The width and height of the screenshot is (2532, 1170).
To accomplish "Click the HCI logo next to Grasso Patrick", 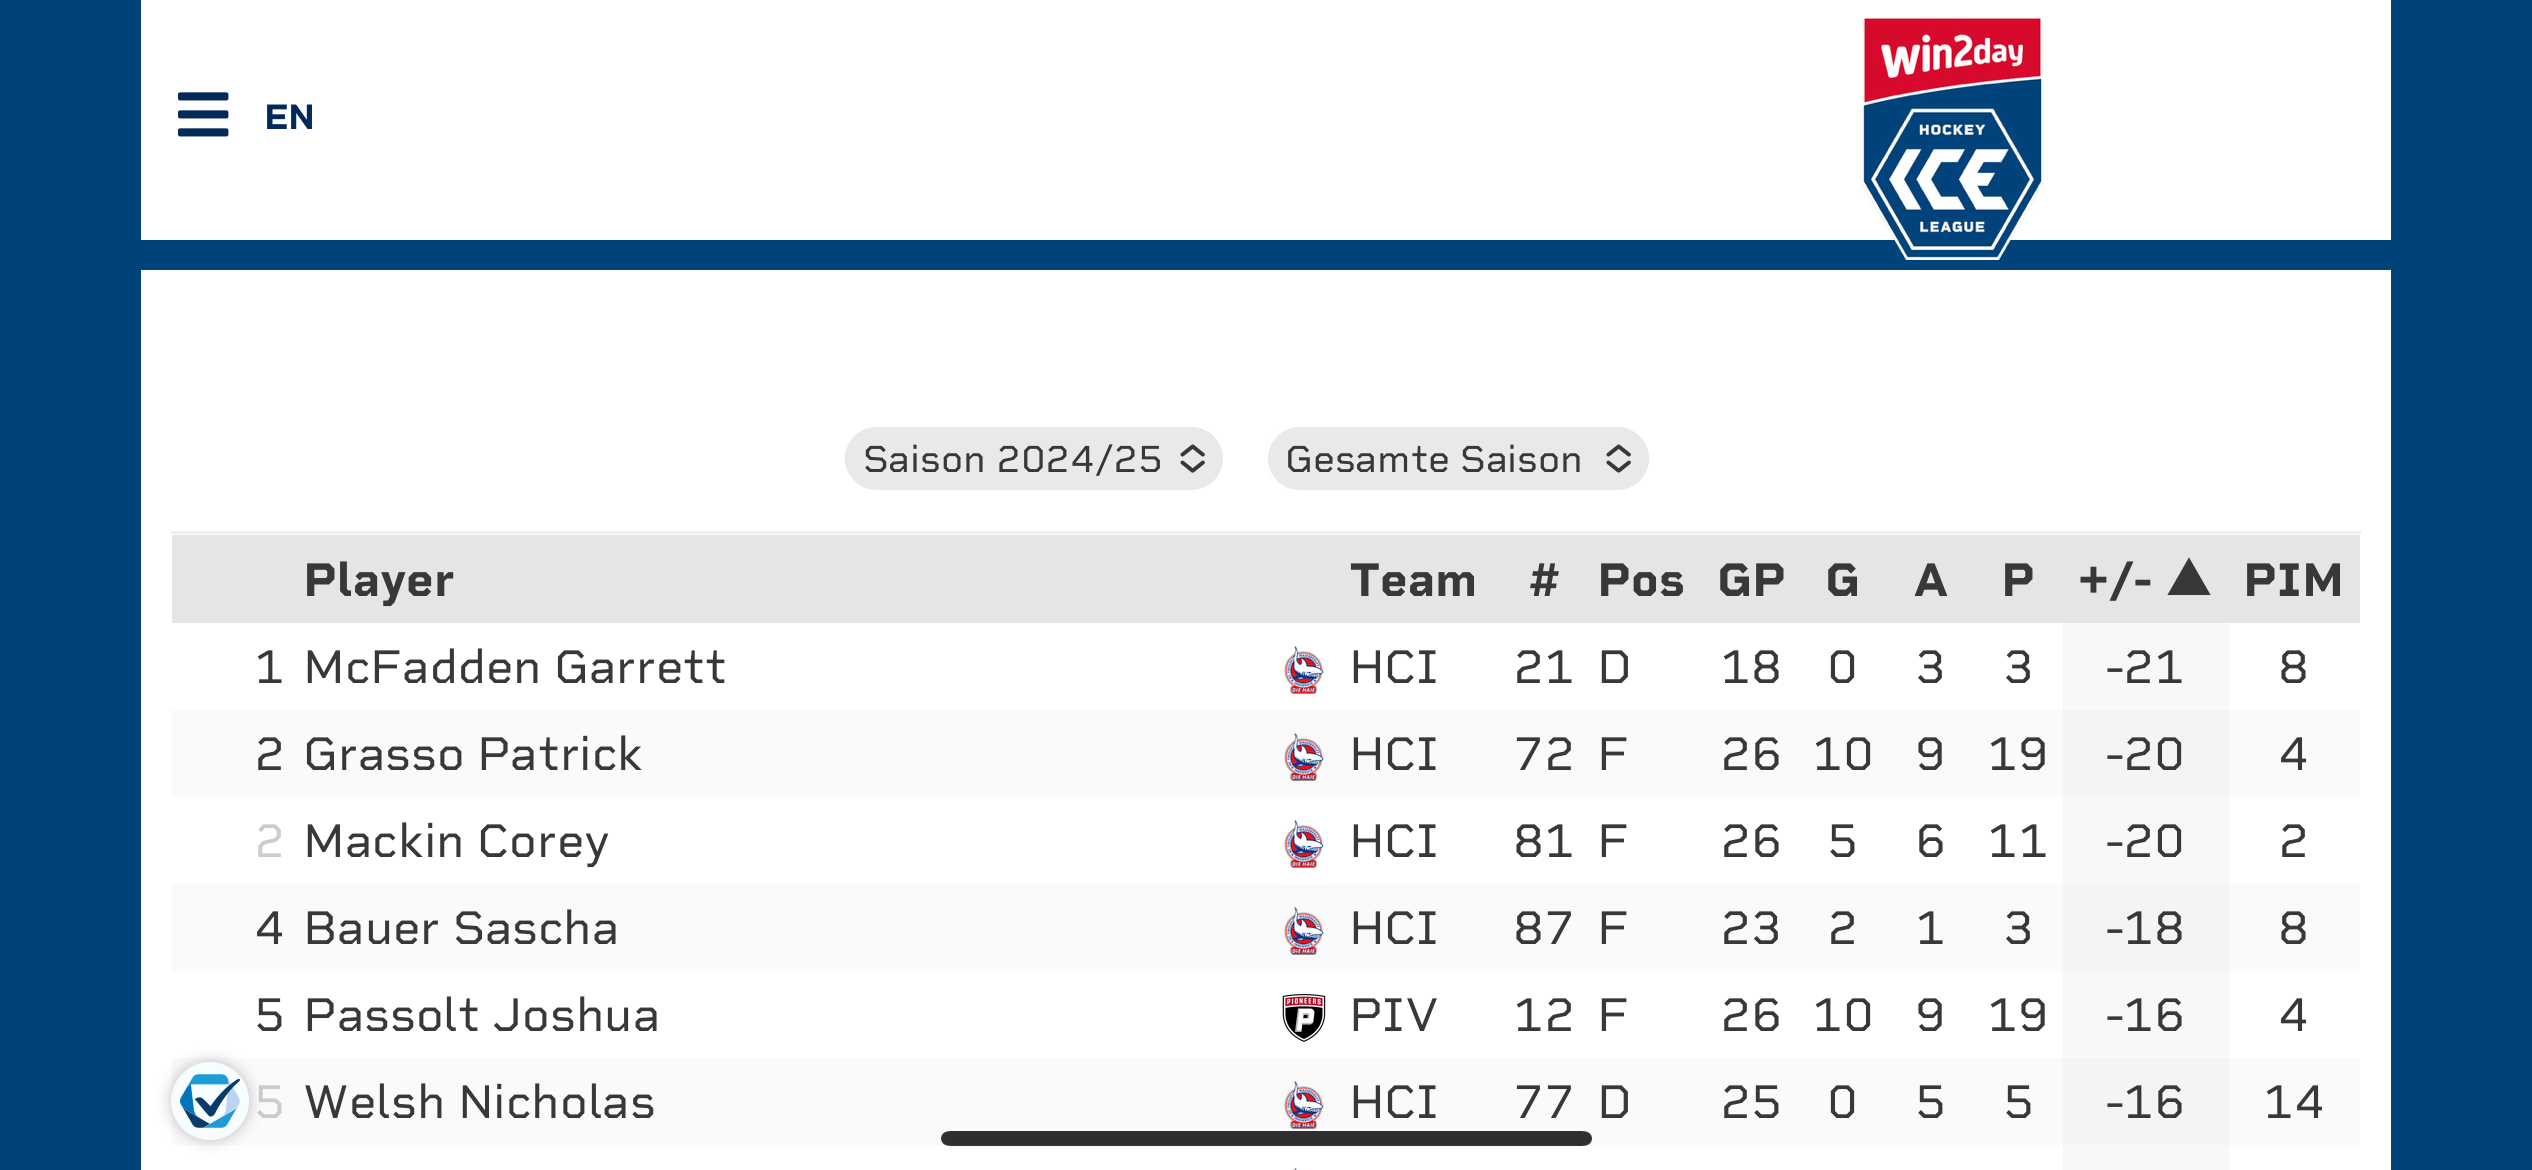I will [x=1303, y=756].
